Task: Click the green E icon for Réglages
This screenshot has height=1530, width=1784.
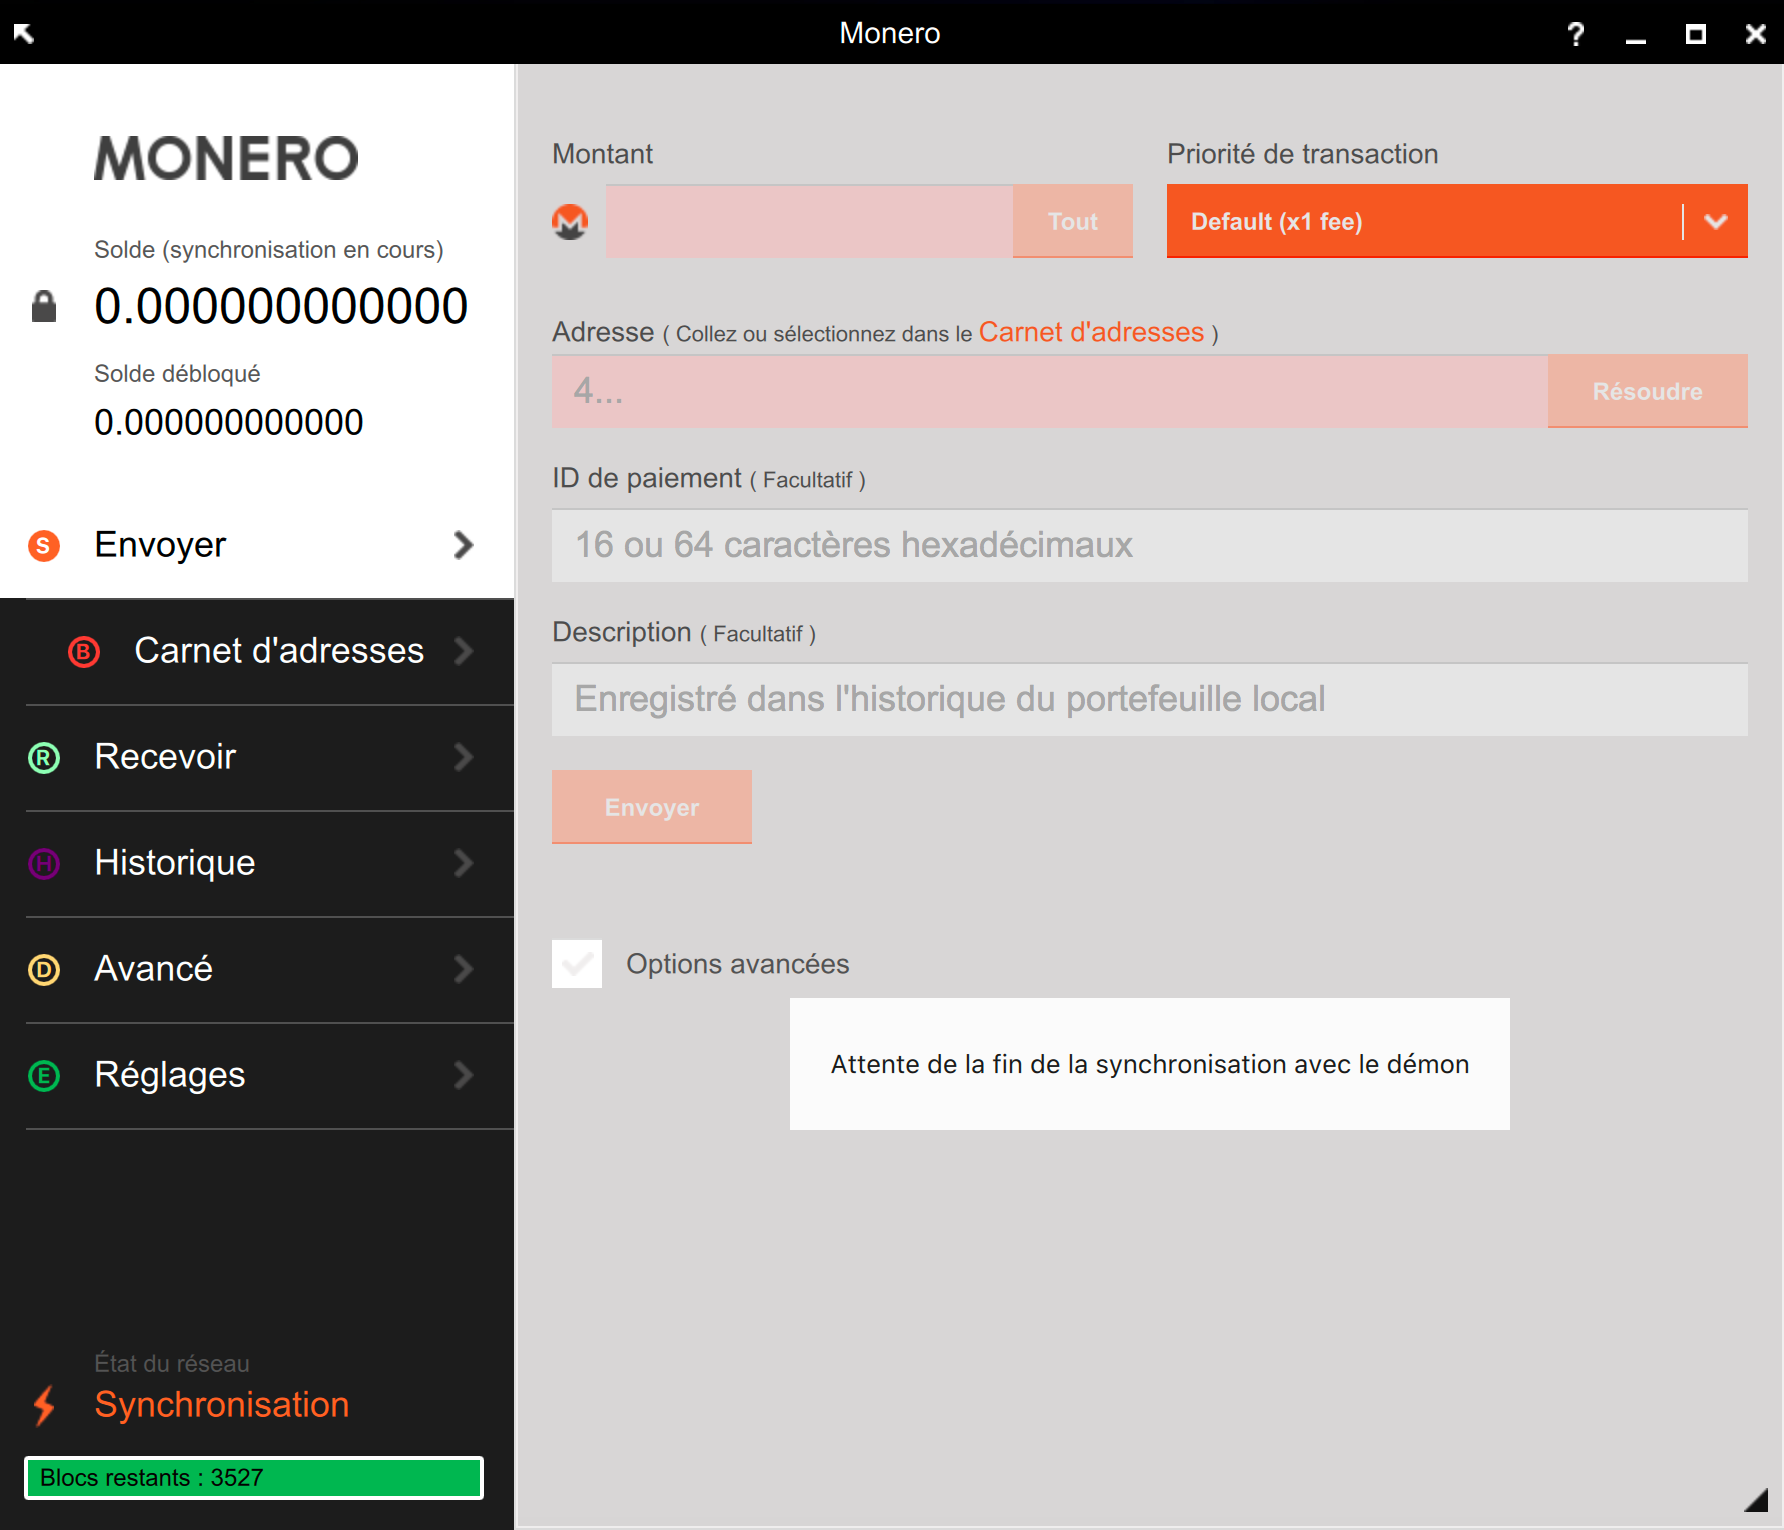Action: (44, 1076)
